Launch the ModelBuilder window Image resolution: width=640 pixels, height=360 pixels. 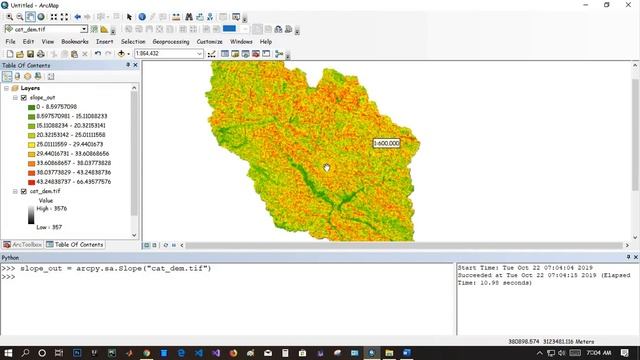[279, 54]
